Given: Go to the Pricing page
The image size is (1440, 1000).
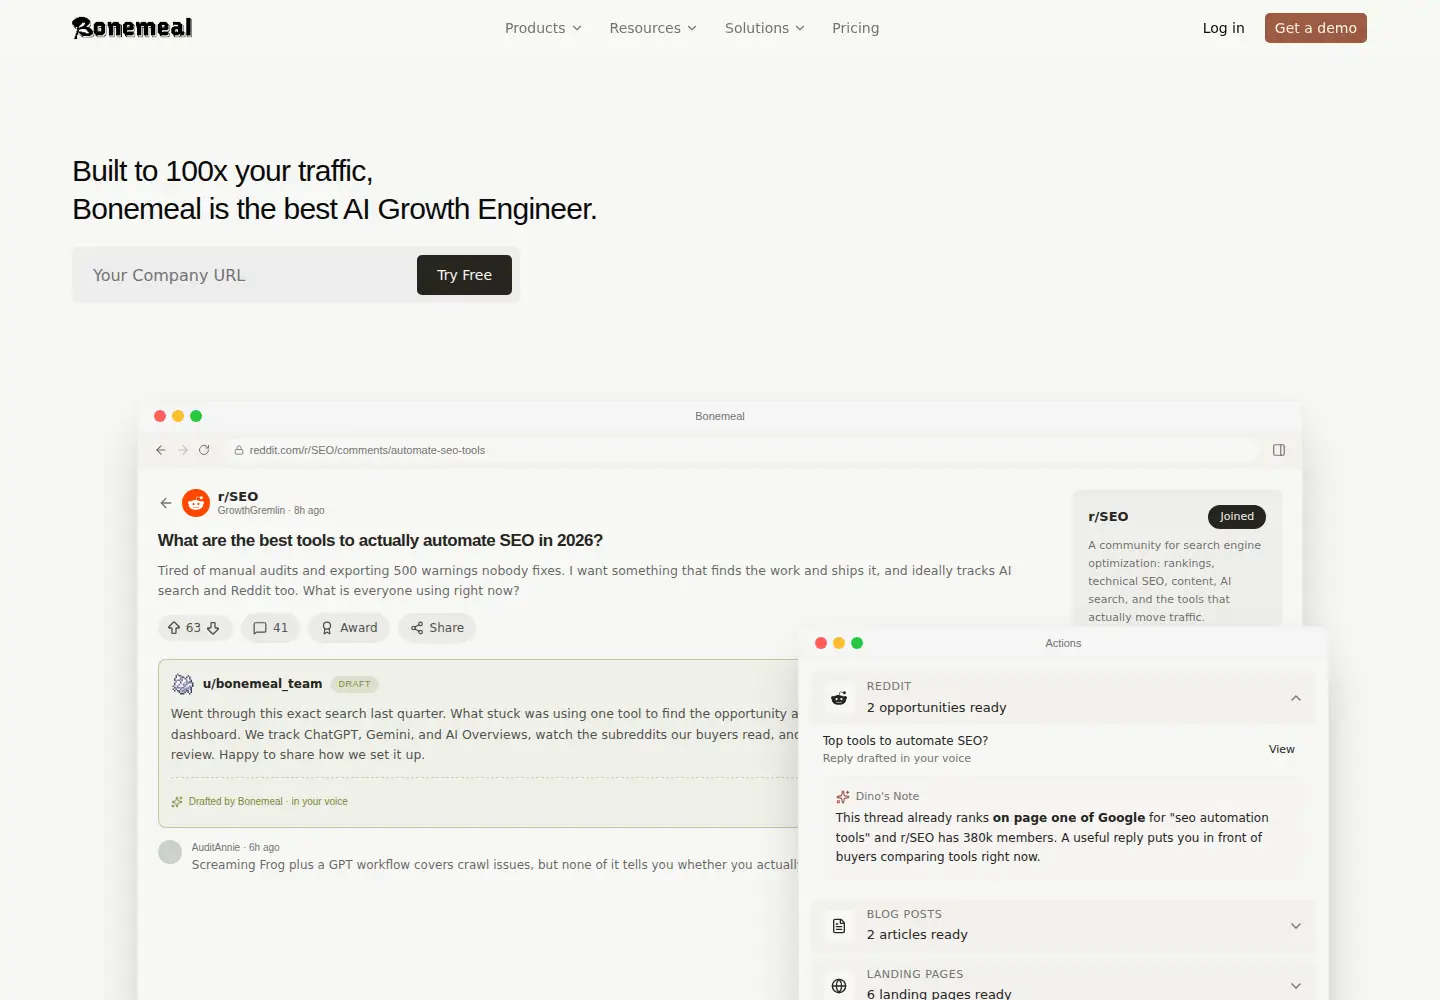Looking at the screenshot, I should pyautogui.click(x=856, y=28).
